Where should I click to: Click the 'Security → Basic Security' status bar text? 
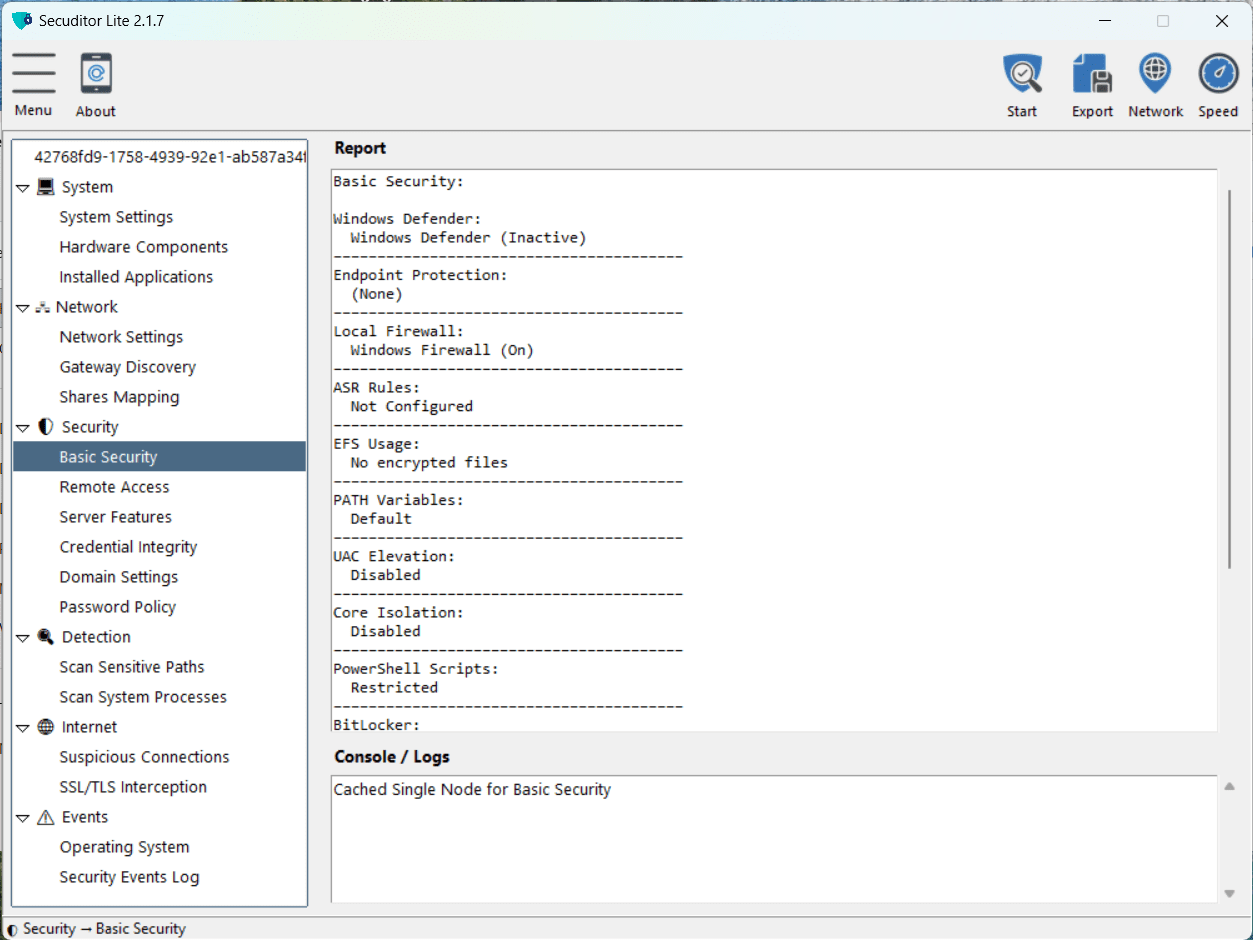click(x=104, y=928)
